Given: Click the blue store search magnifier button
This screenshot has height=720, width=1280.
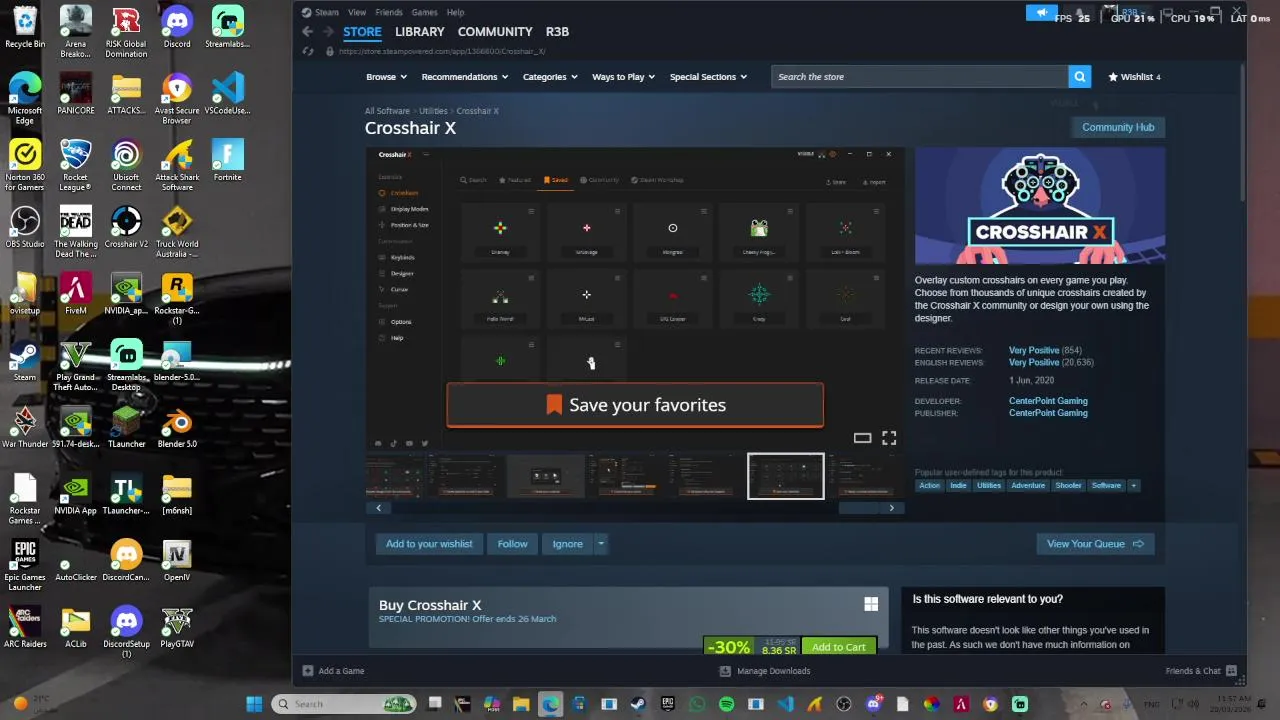Looking at the screenshot, I should point(1079,77).
